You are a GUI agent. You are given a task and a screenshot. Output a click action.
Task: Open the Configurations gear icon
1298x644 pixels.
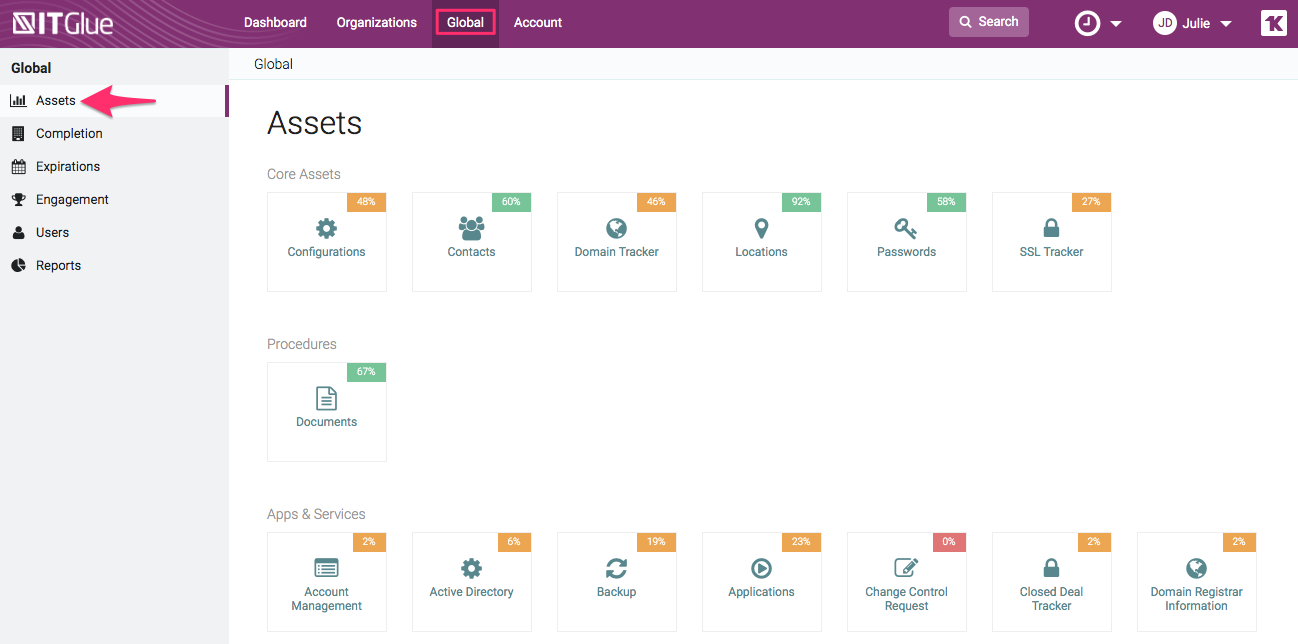[326, 228]
